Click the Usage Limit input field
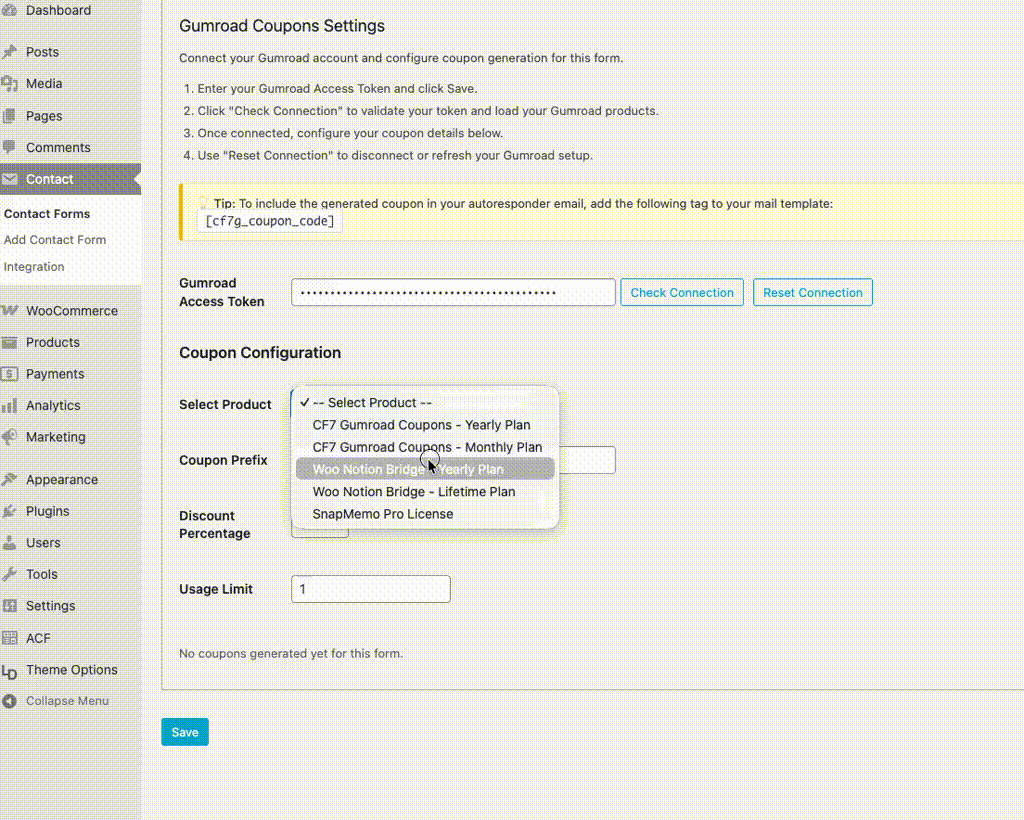 [x=370, y=589]
